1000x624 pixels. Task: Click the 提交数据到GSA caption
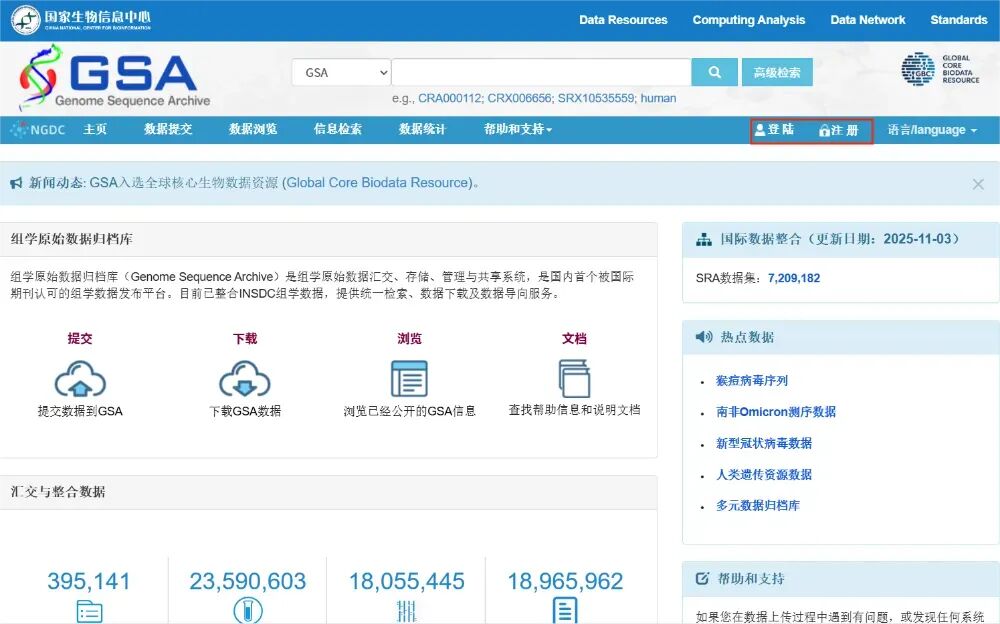[x=80, y=412]
